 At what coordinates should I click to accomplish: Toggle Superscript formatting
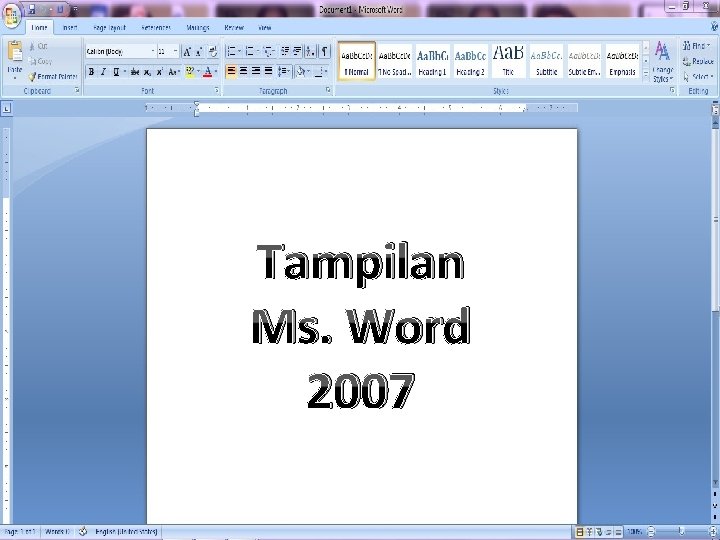159,72
